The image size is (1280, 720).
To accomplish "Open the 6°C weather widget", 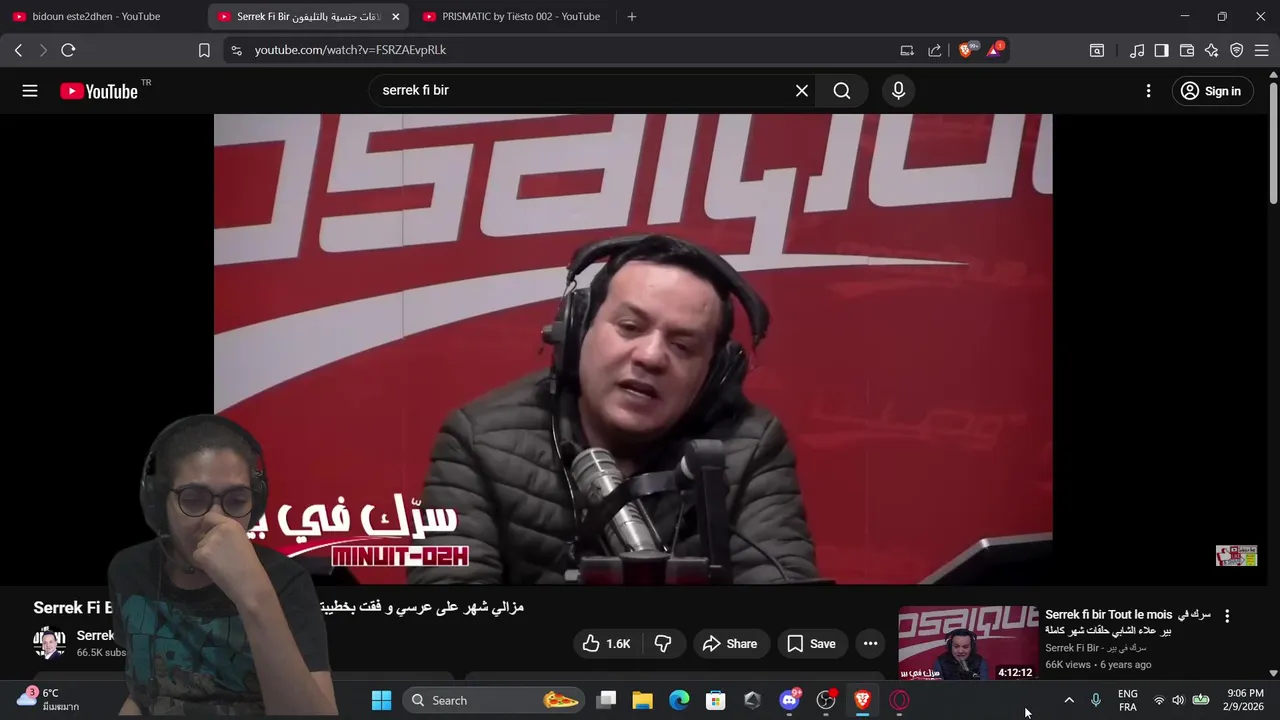I will [48, 699].
